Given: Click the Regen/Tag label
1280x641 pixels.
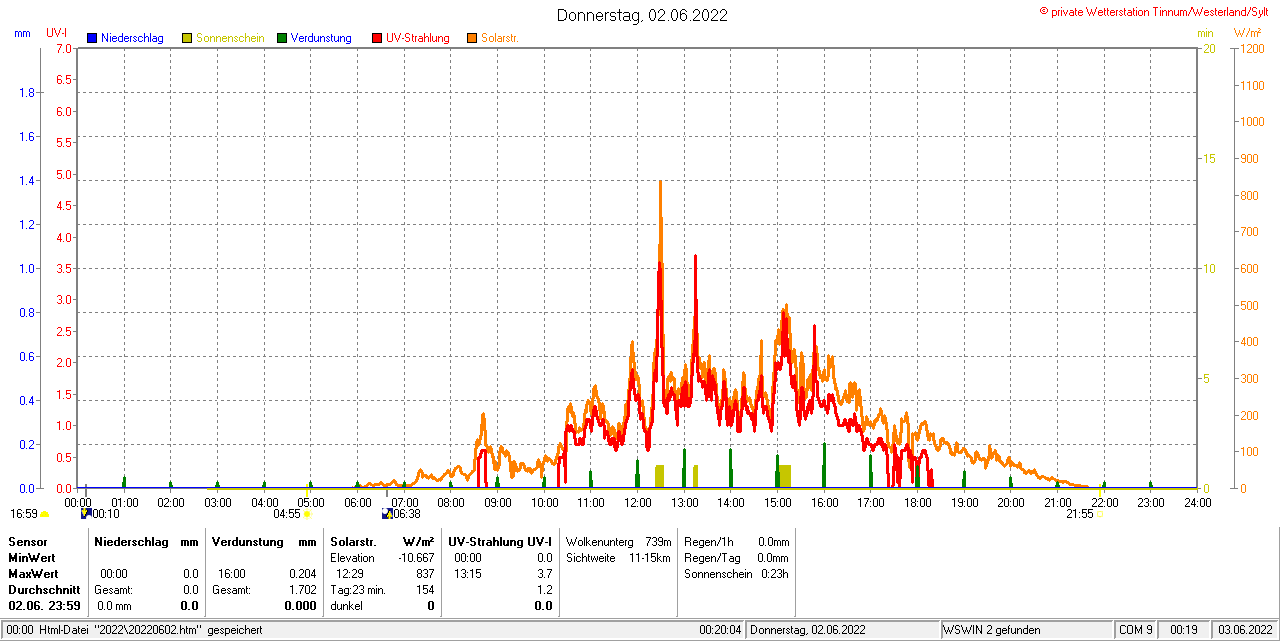Looking at the screenshot, I should 711,558.
